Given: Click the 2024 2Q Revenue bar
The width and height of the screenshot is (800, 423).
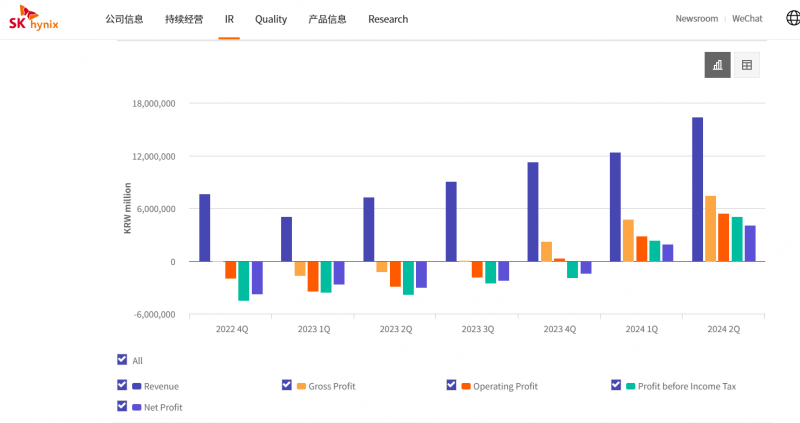Looking at the screenshot, I should tap(697, 189).
